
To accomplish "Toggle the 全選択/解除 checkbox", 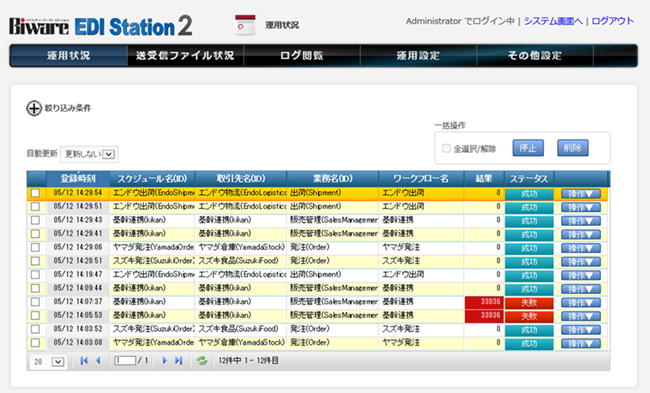I will pos(446,148).
